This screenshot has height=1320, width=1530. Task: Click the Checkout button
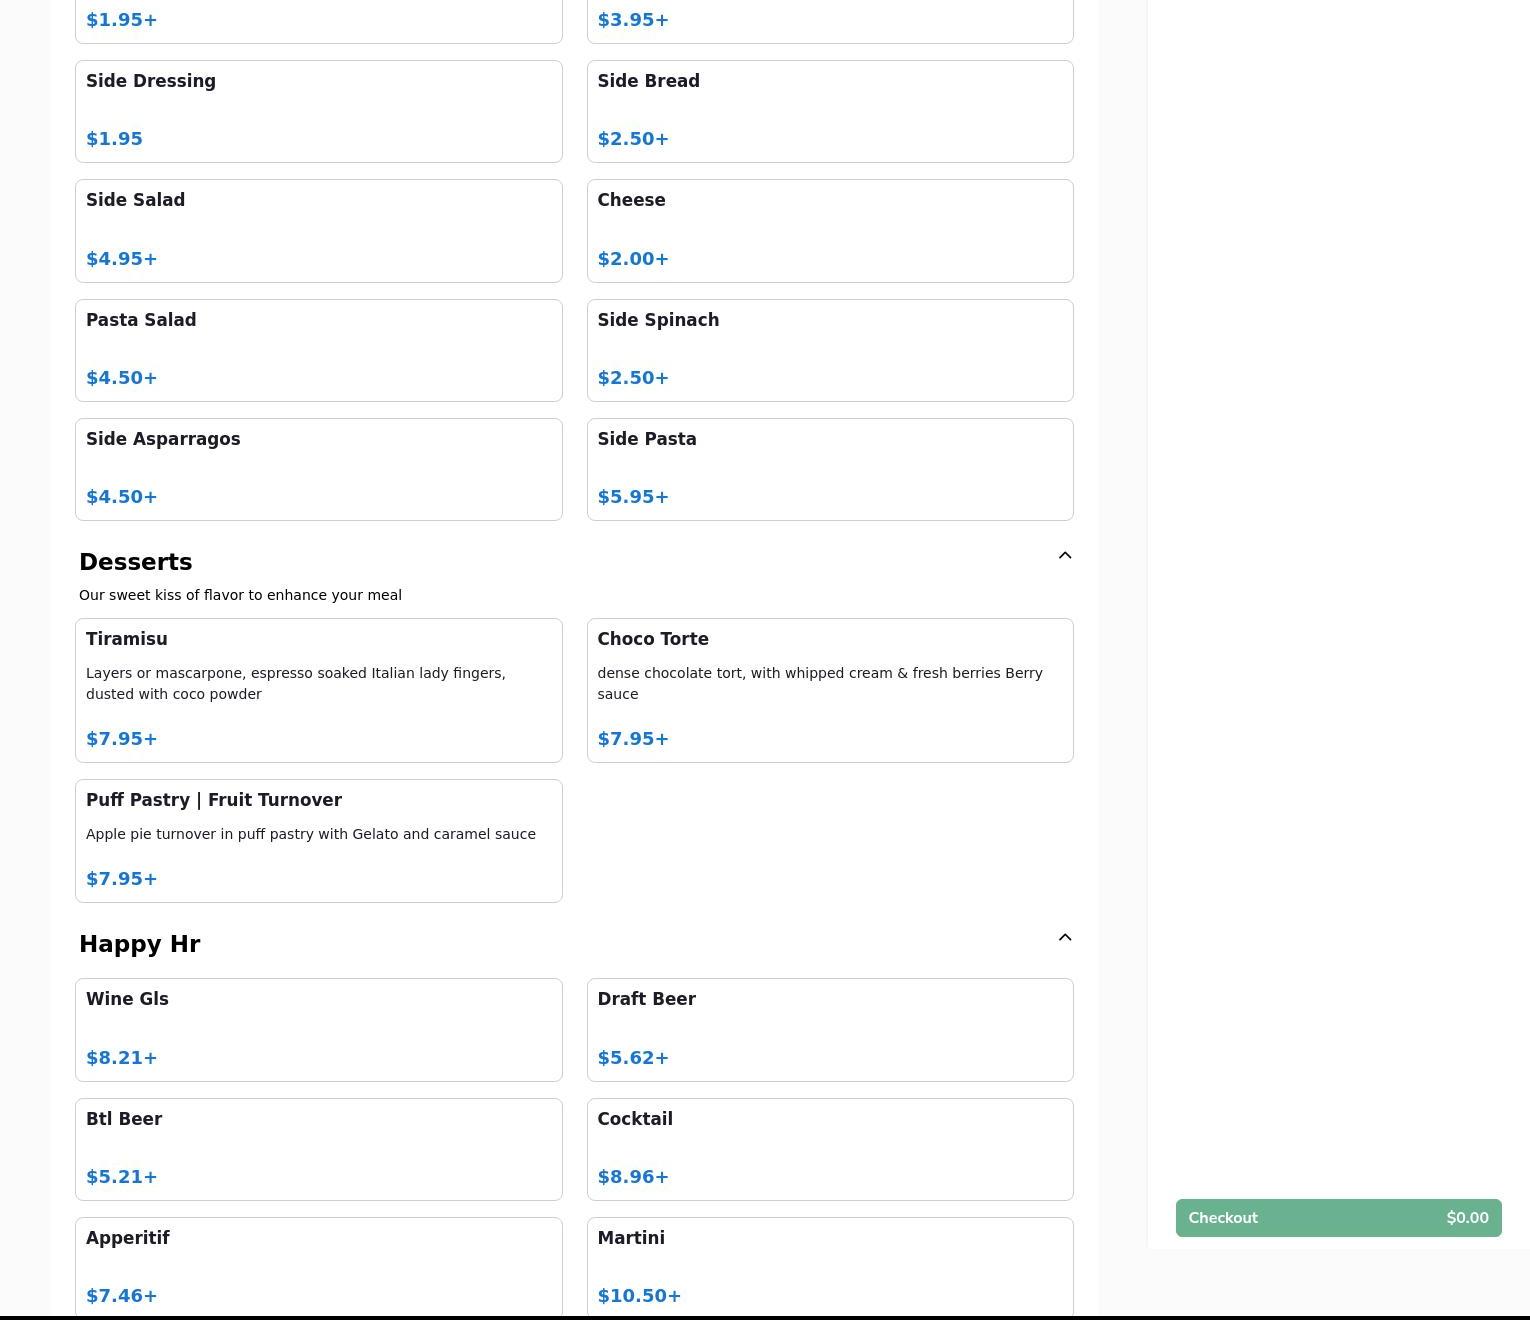[1338, 1218]
